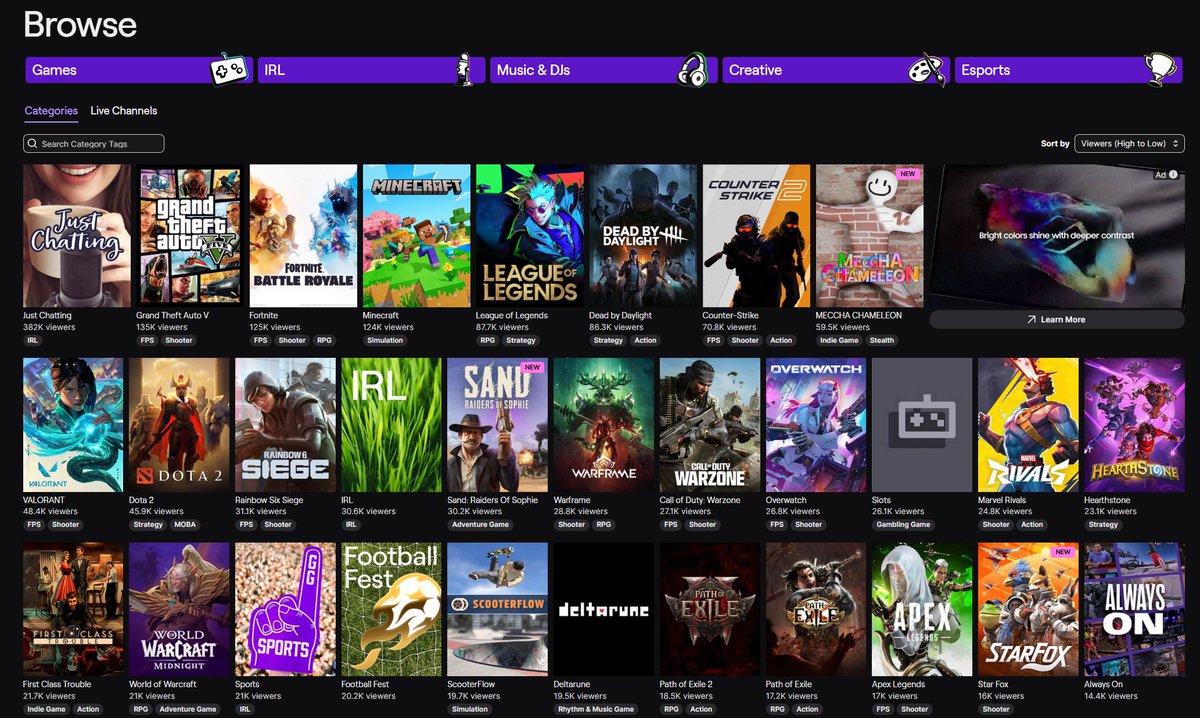Screen dimensions: 1200x718
Task: Open the Dota 2 cover art
Action: click(x=179, y=425)
